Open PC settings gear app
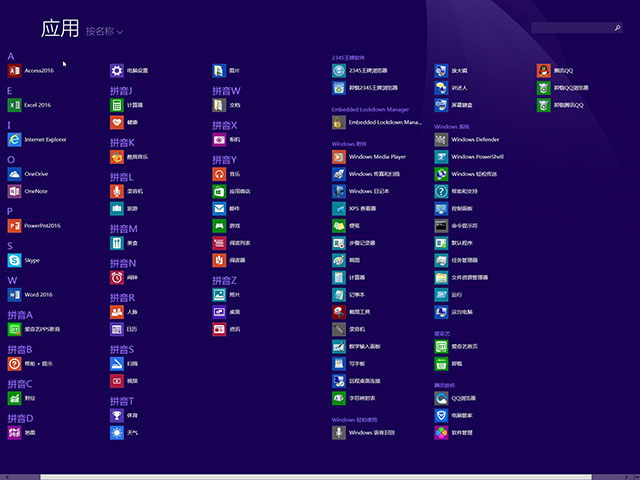The width and height of the screenshot is (640, 480). pyautogui.click(x=129, y=71)
